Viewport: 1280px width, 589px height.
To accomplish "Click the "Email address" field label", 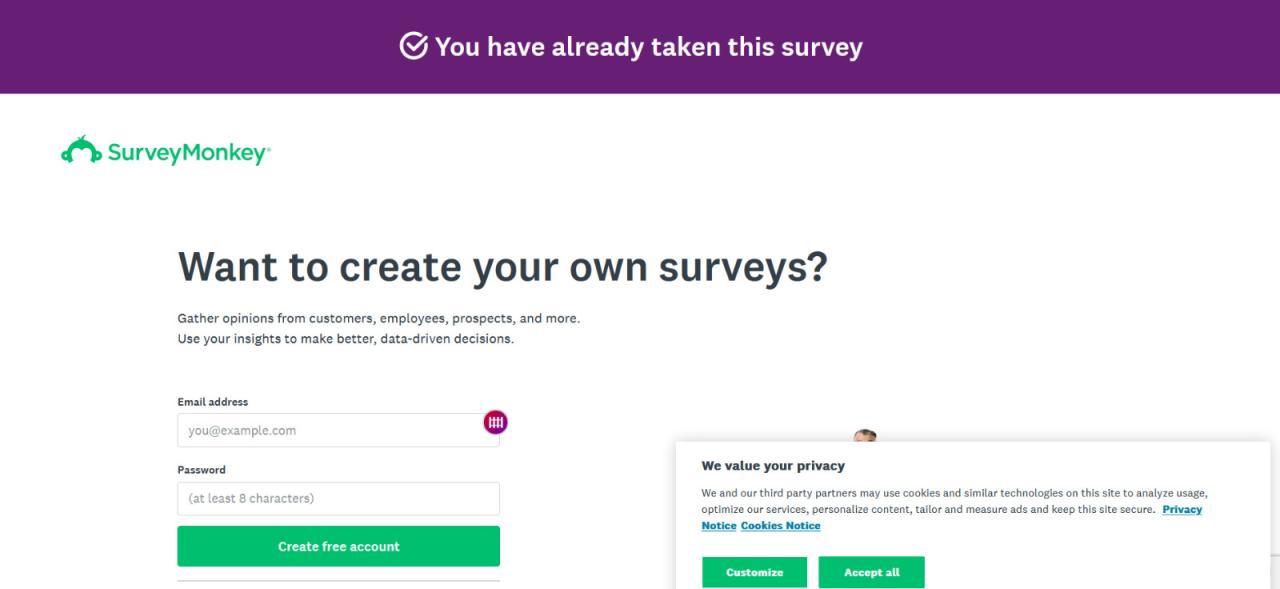I will tap(212, 402).
